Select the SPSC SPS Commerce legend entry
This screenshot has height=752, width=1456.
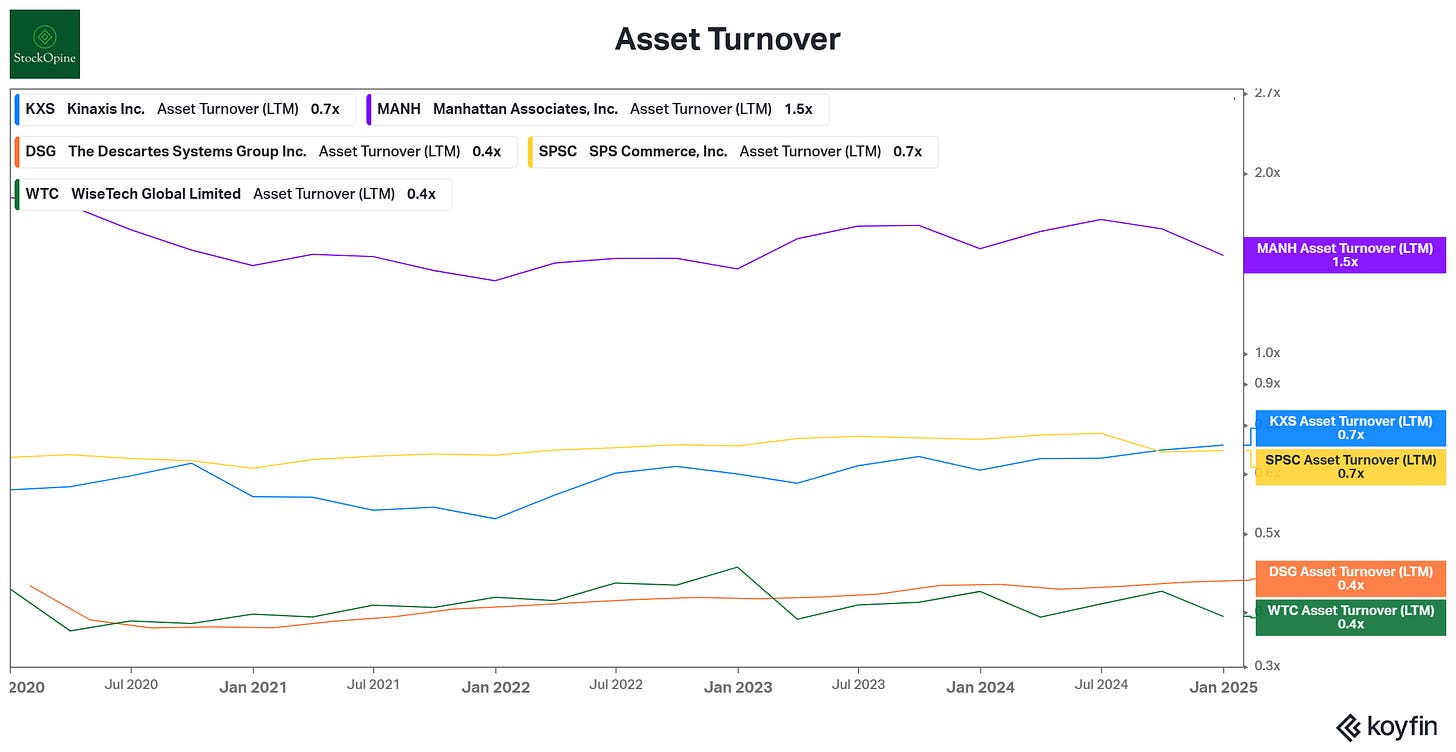coord(733,152)
